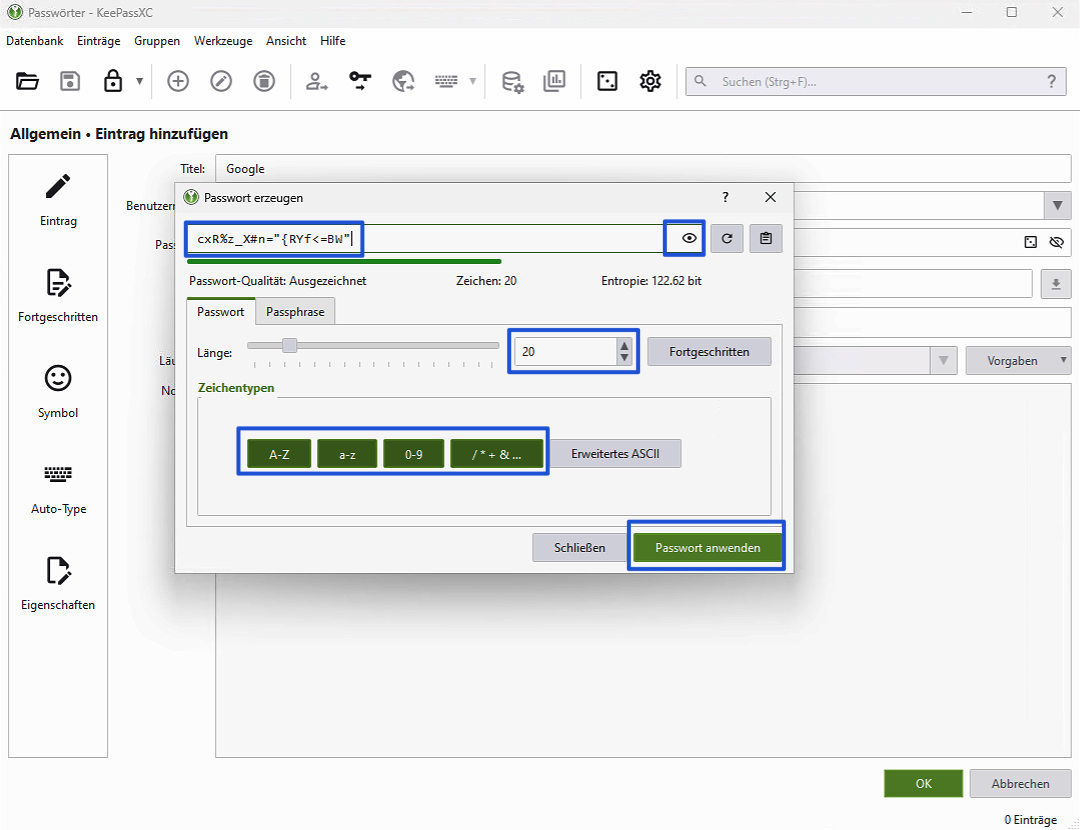Open the database reports icon
1080x830 pixels.
pos(554,82)
